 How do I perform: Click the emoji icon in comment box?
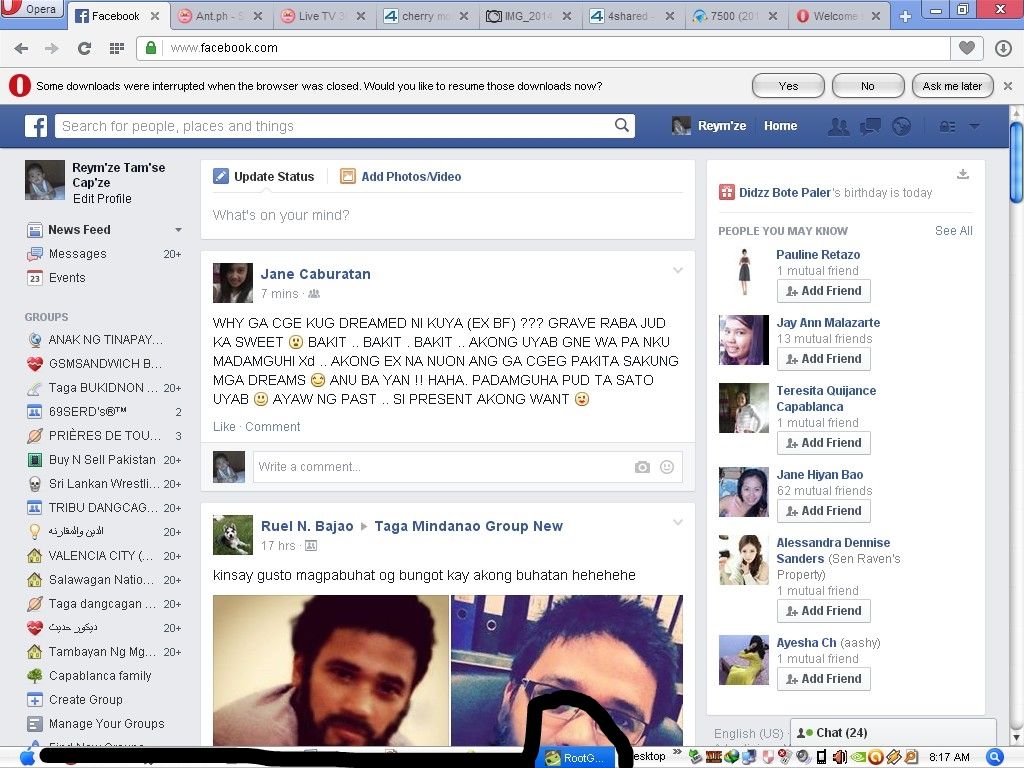click(x=666, y=467)
